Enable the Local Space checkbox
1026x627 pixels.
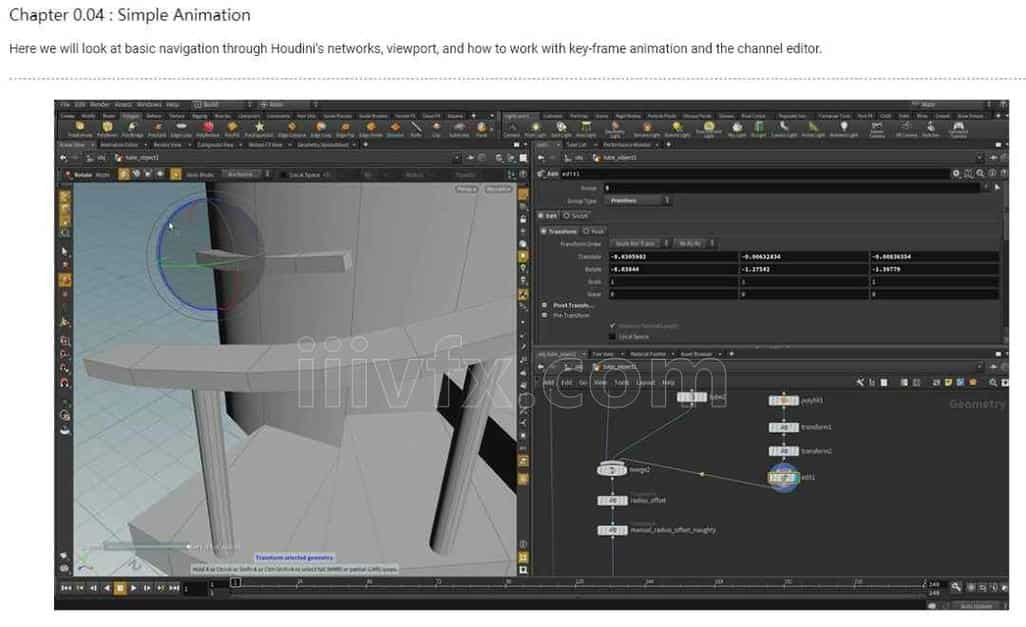(613, 336)
